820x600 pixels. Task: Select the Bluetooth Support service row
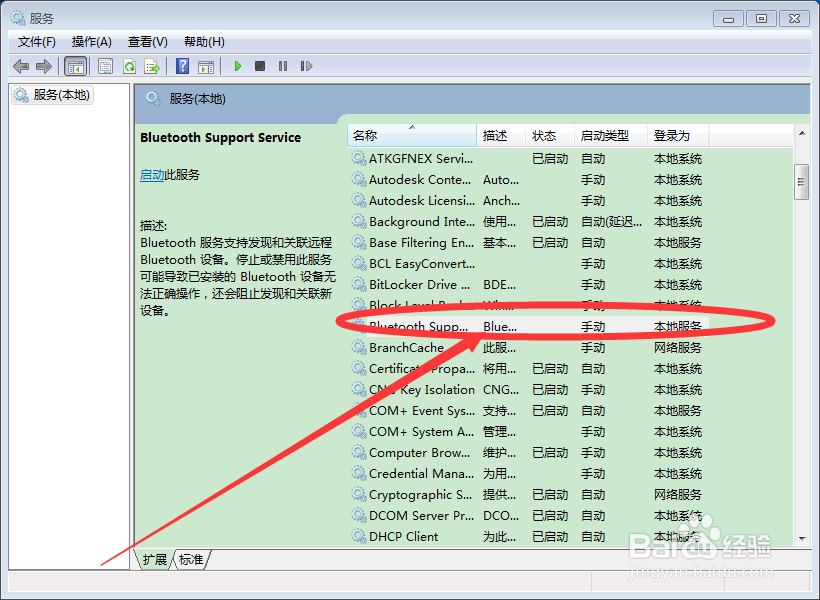(x=528, y=326)
